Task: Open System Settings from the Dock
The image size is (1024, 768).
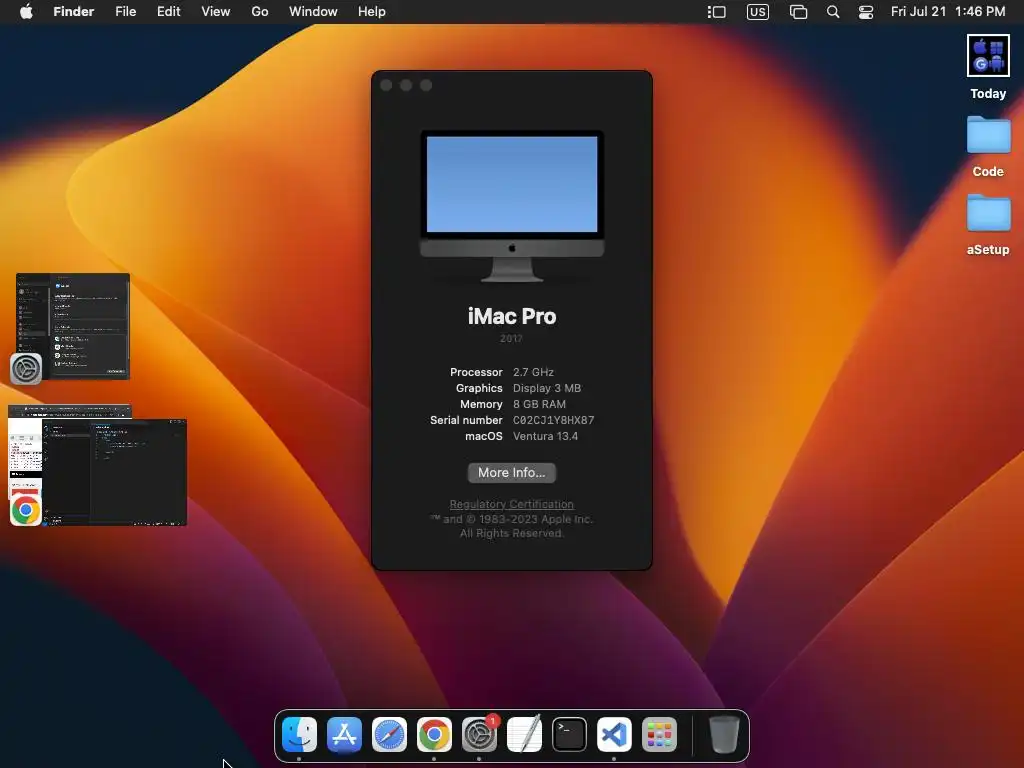Action: click(x=479, y=735)
